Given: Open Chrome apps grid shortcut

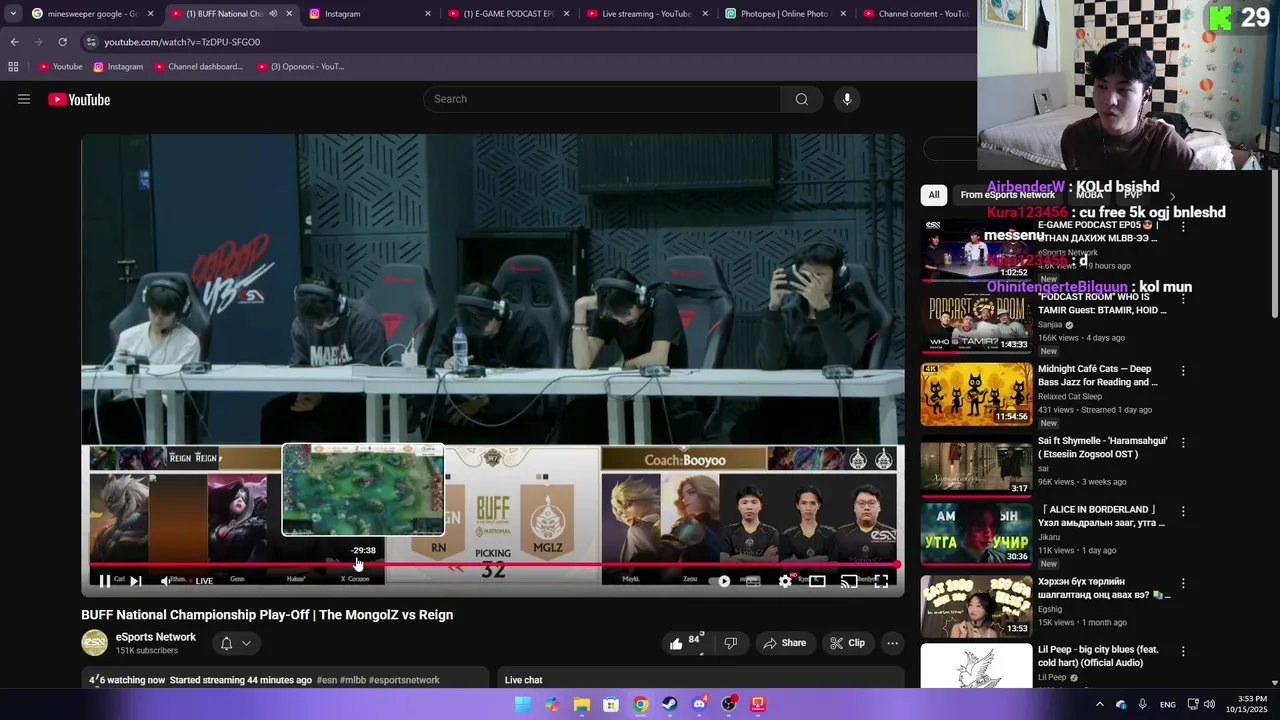Looking at the screenshot, I should [x=13, y=67].
